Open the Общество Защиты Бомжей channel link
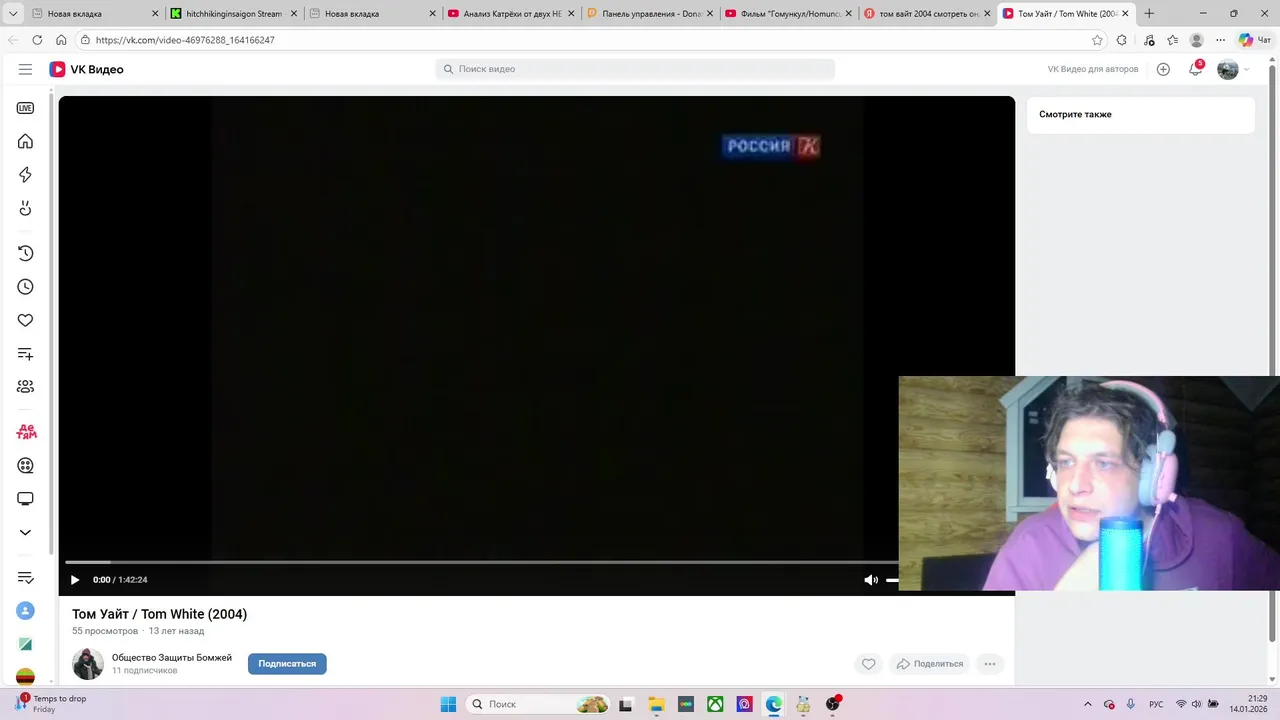The height and width of the screenshot is (720, 1280). click(172, 658)
